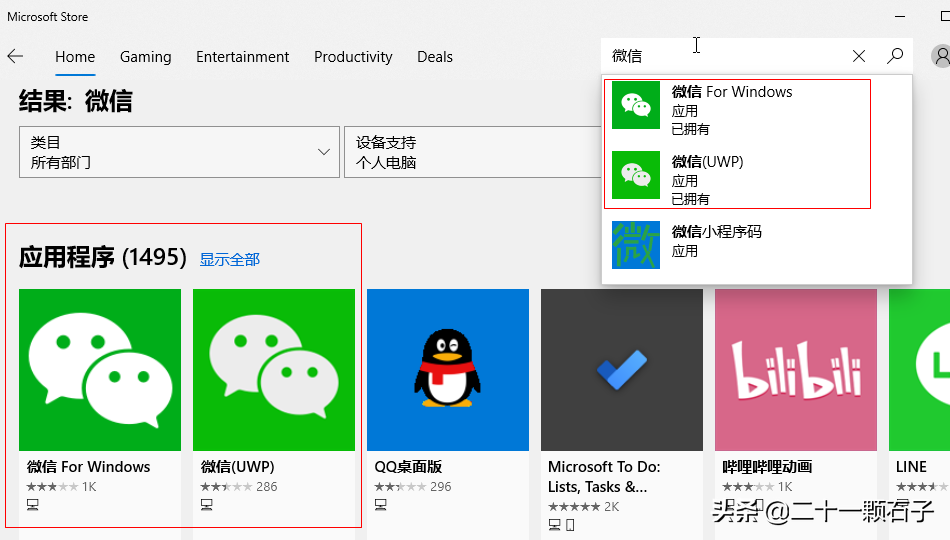Click PC device icon under 微信 For Windows
The height and width of the screenshot is (540, 950).
click(33, 505)
